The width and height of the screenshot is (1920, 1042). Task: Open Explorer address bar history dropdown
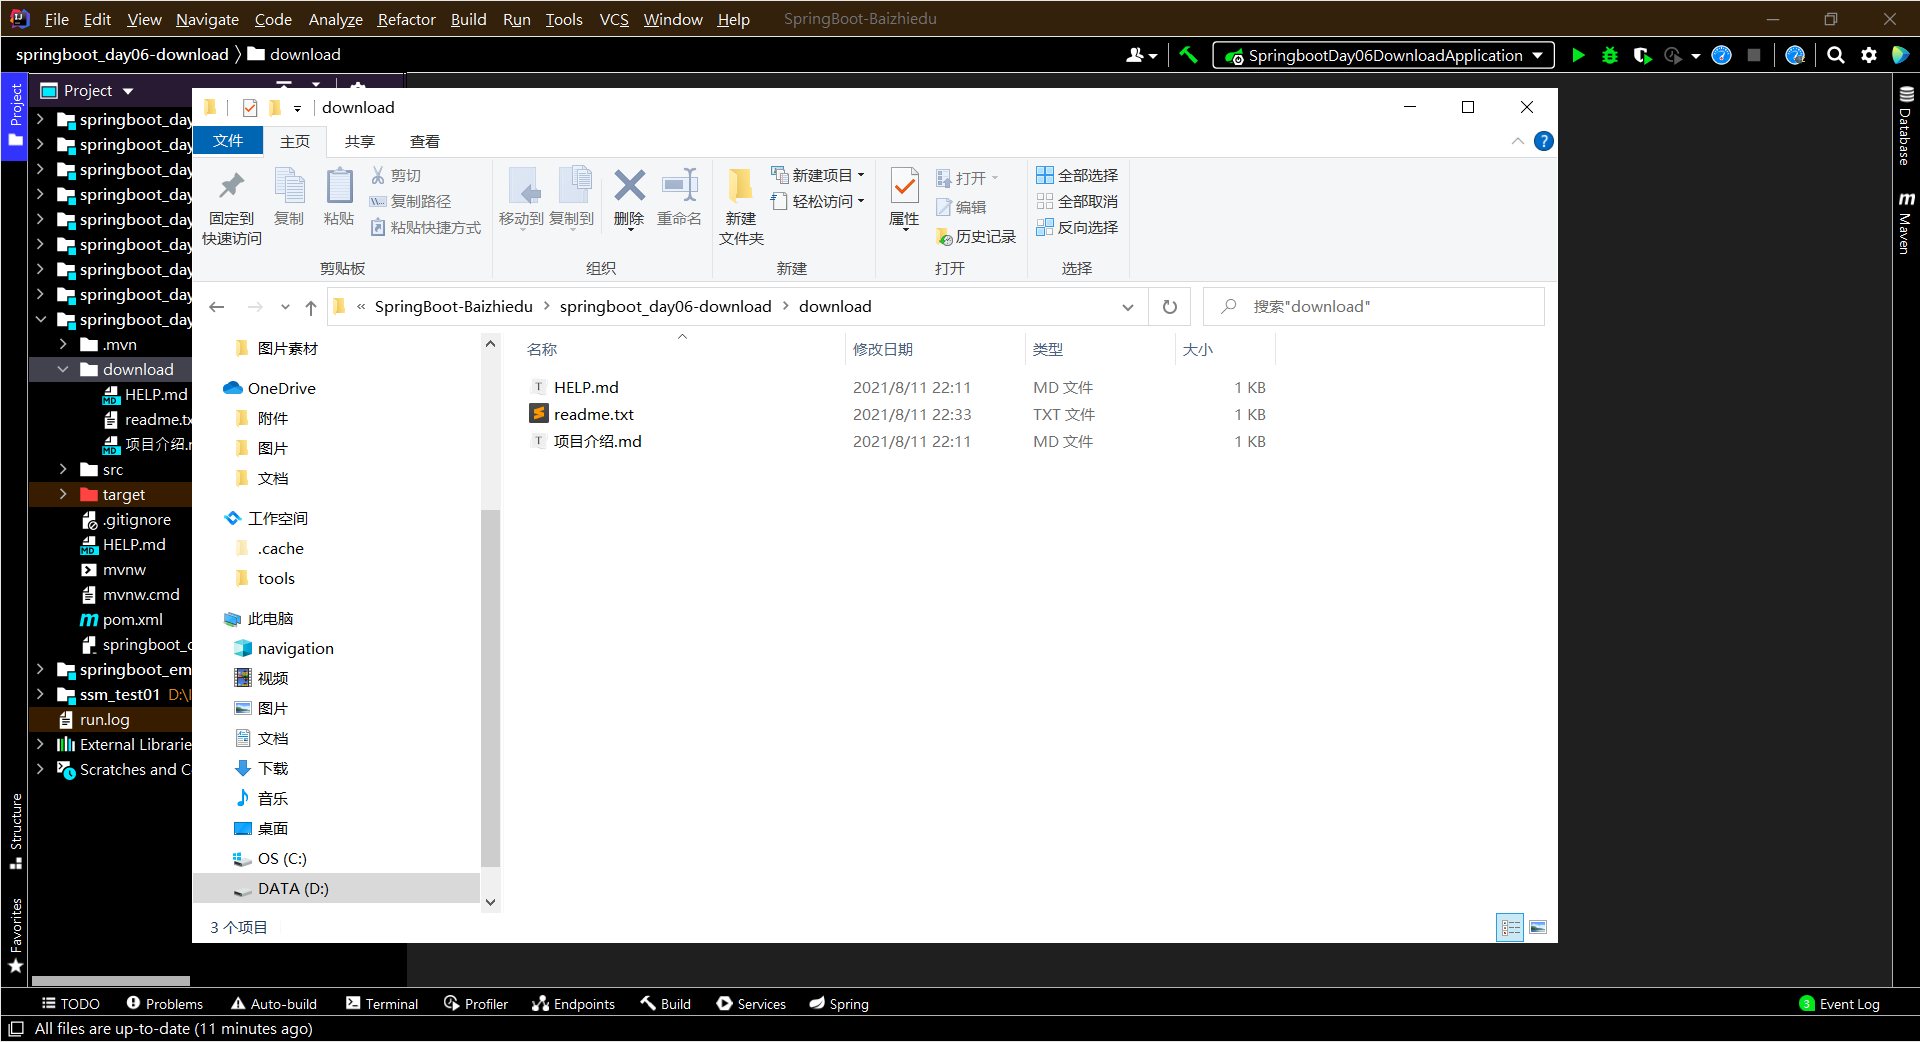(x=1128, y=307)
